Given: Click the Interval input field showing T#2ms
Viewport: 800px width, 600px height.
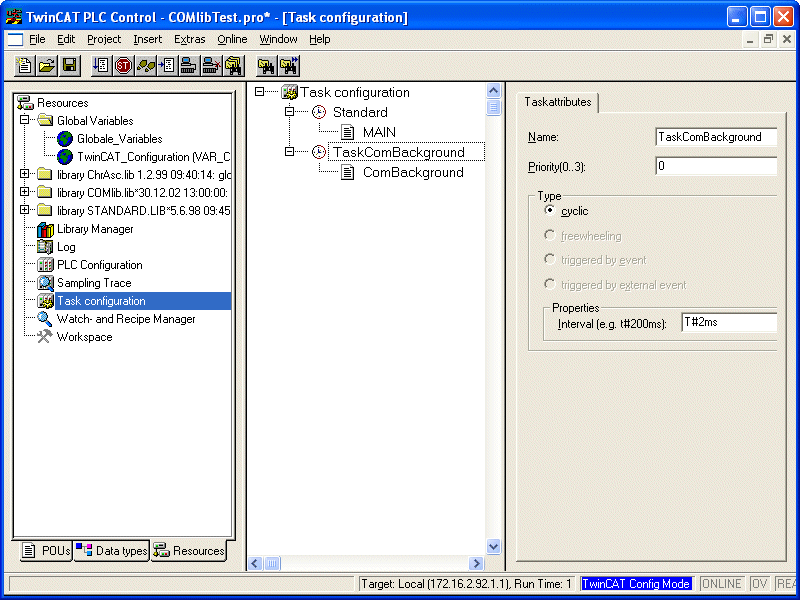Looking at the screenshot, I should coord(729,322).
